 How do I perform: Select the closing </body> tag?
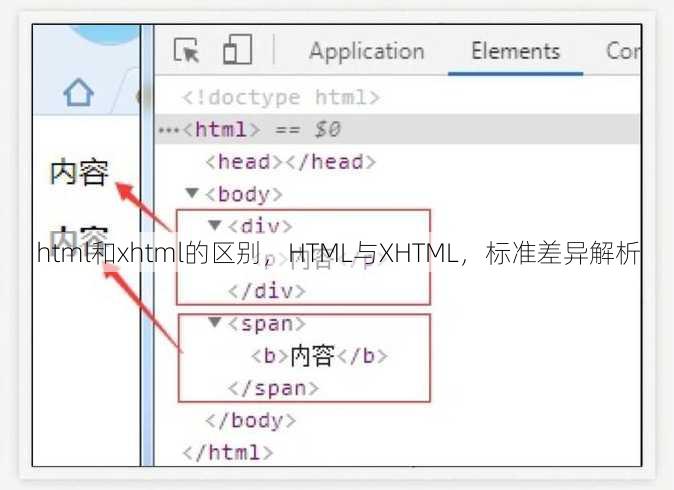[x=251, y=420]
